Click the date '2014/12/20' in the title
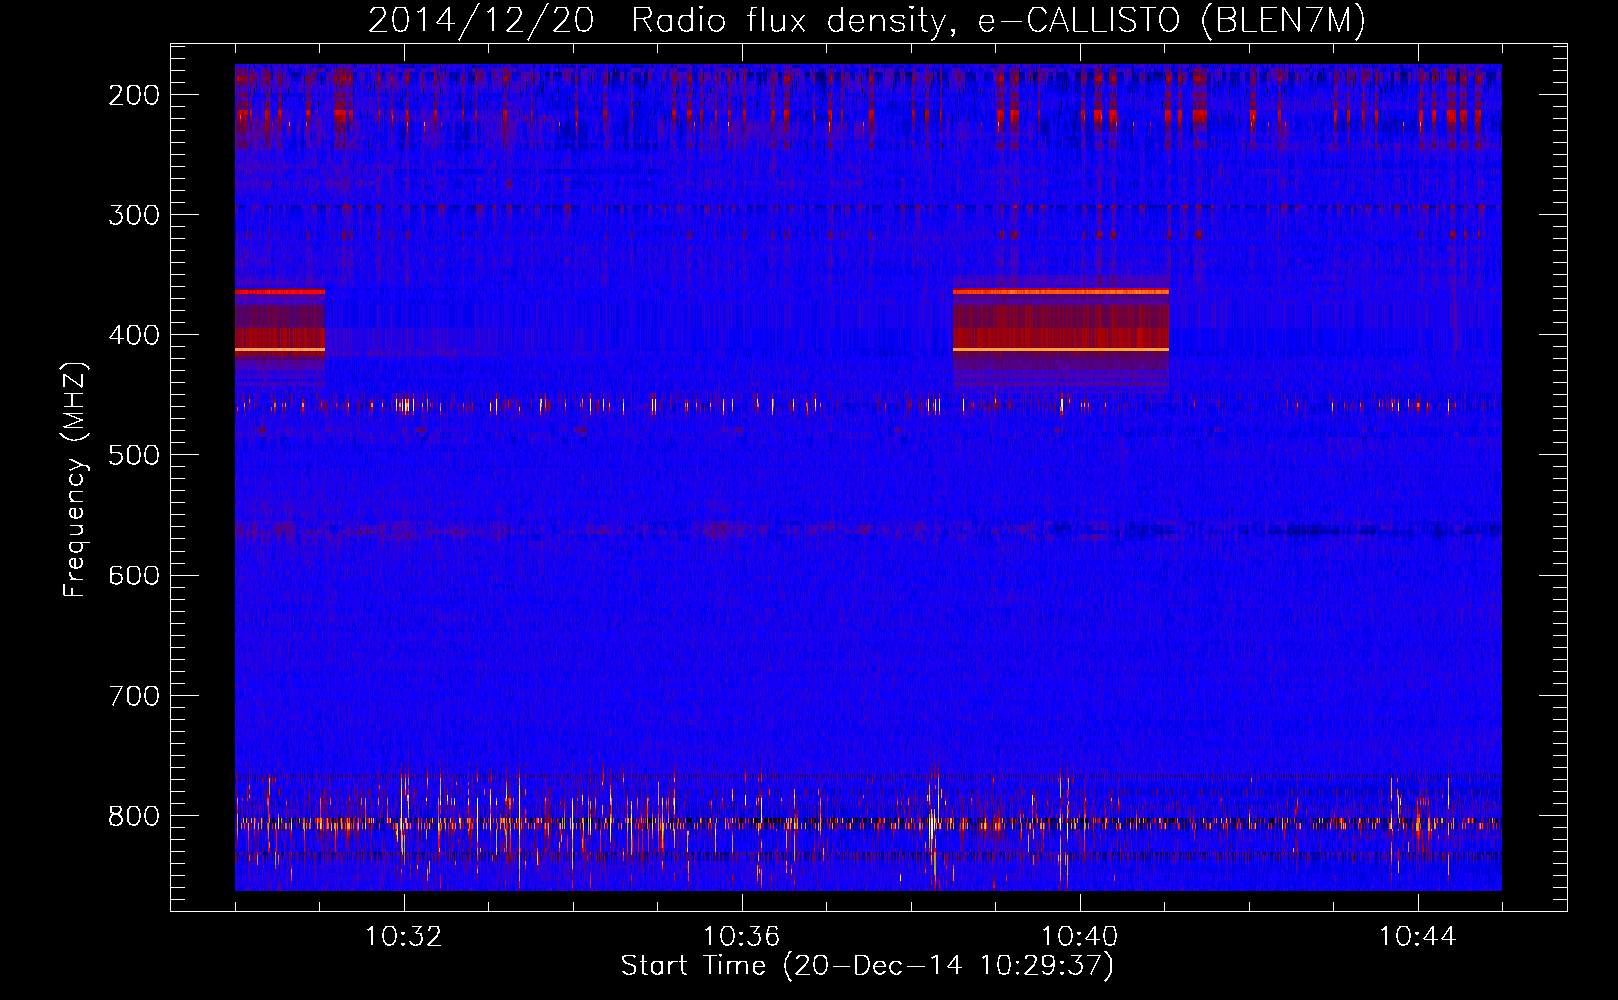This screenshot has height=1000, width=1618. [481, 21]
